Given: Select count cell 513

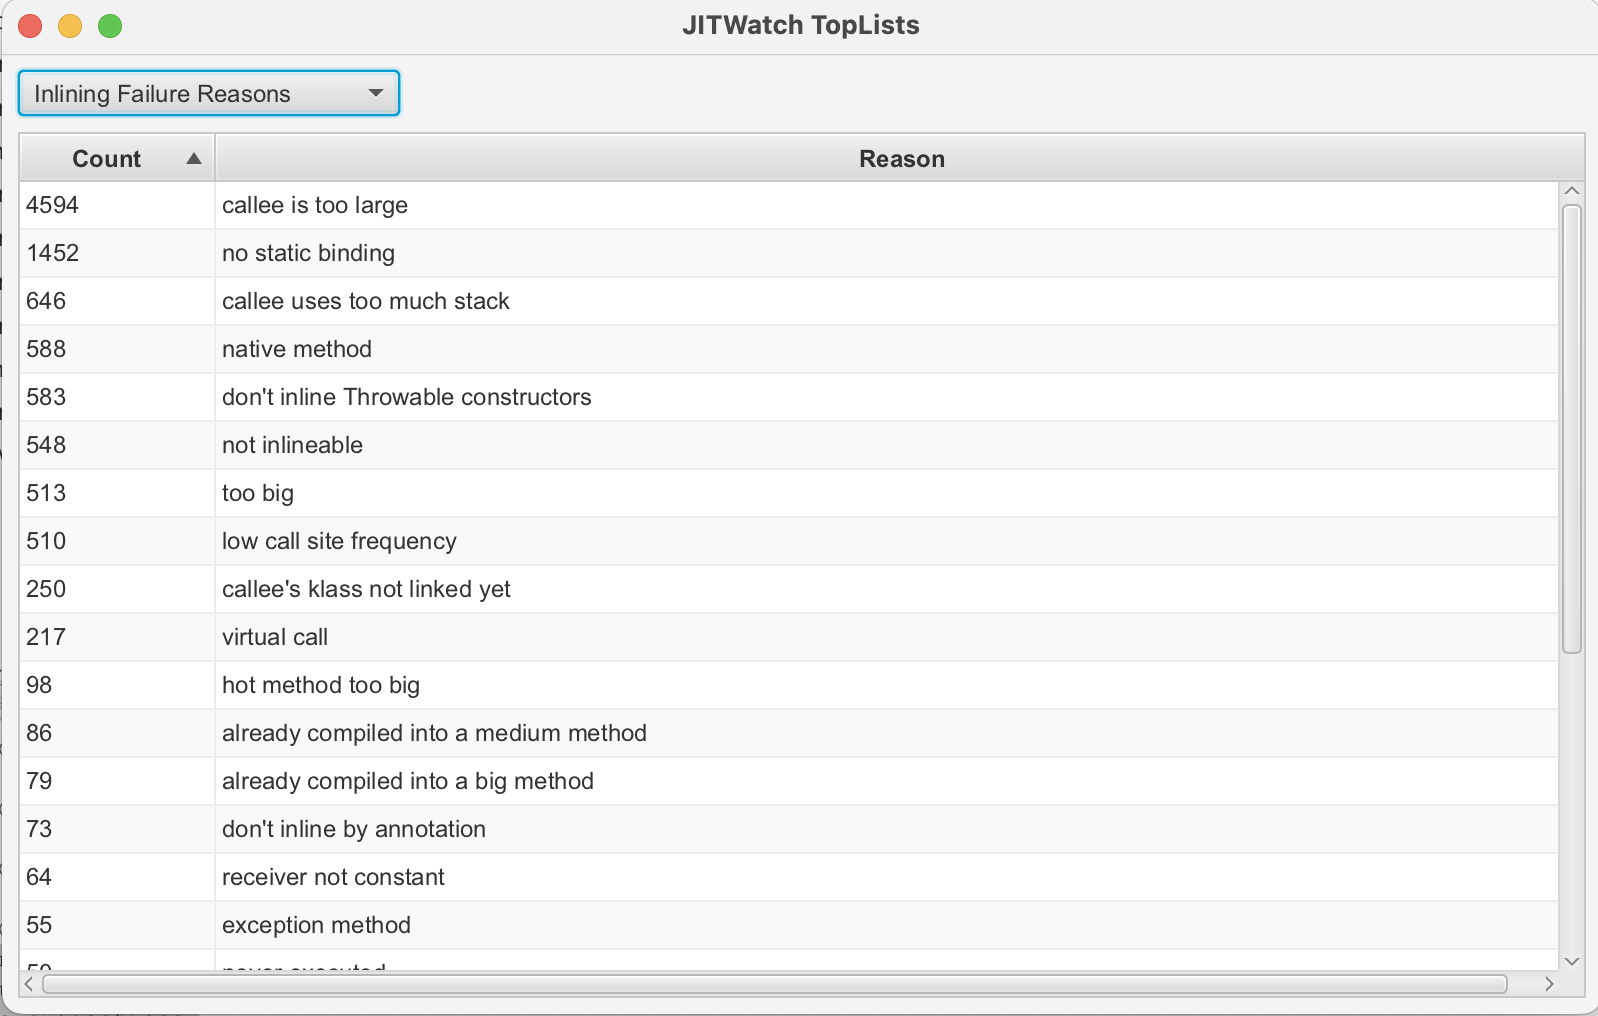Looking at the screenshot, I should point(117,493).
